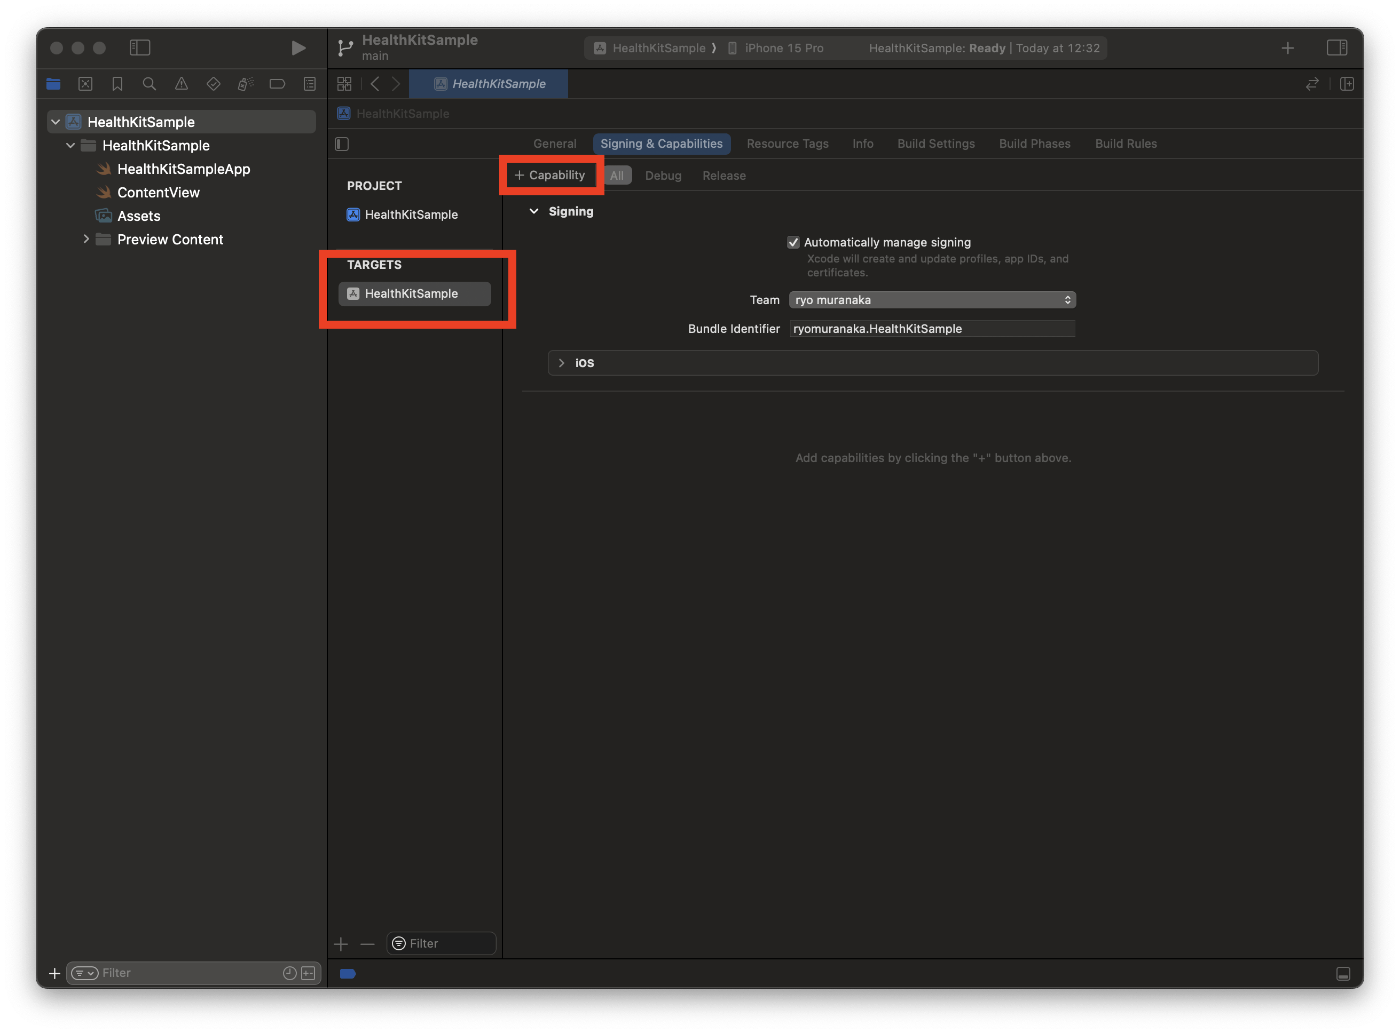Open the Build Rules tab
This screenshot has width=1400, height=1033.
click(1126, 144)
